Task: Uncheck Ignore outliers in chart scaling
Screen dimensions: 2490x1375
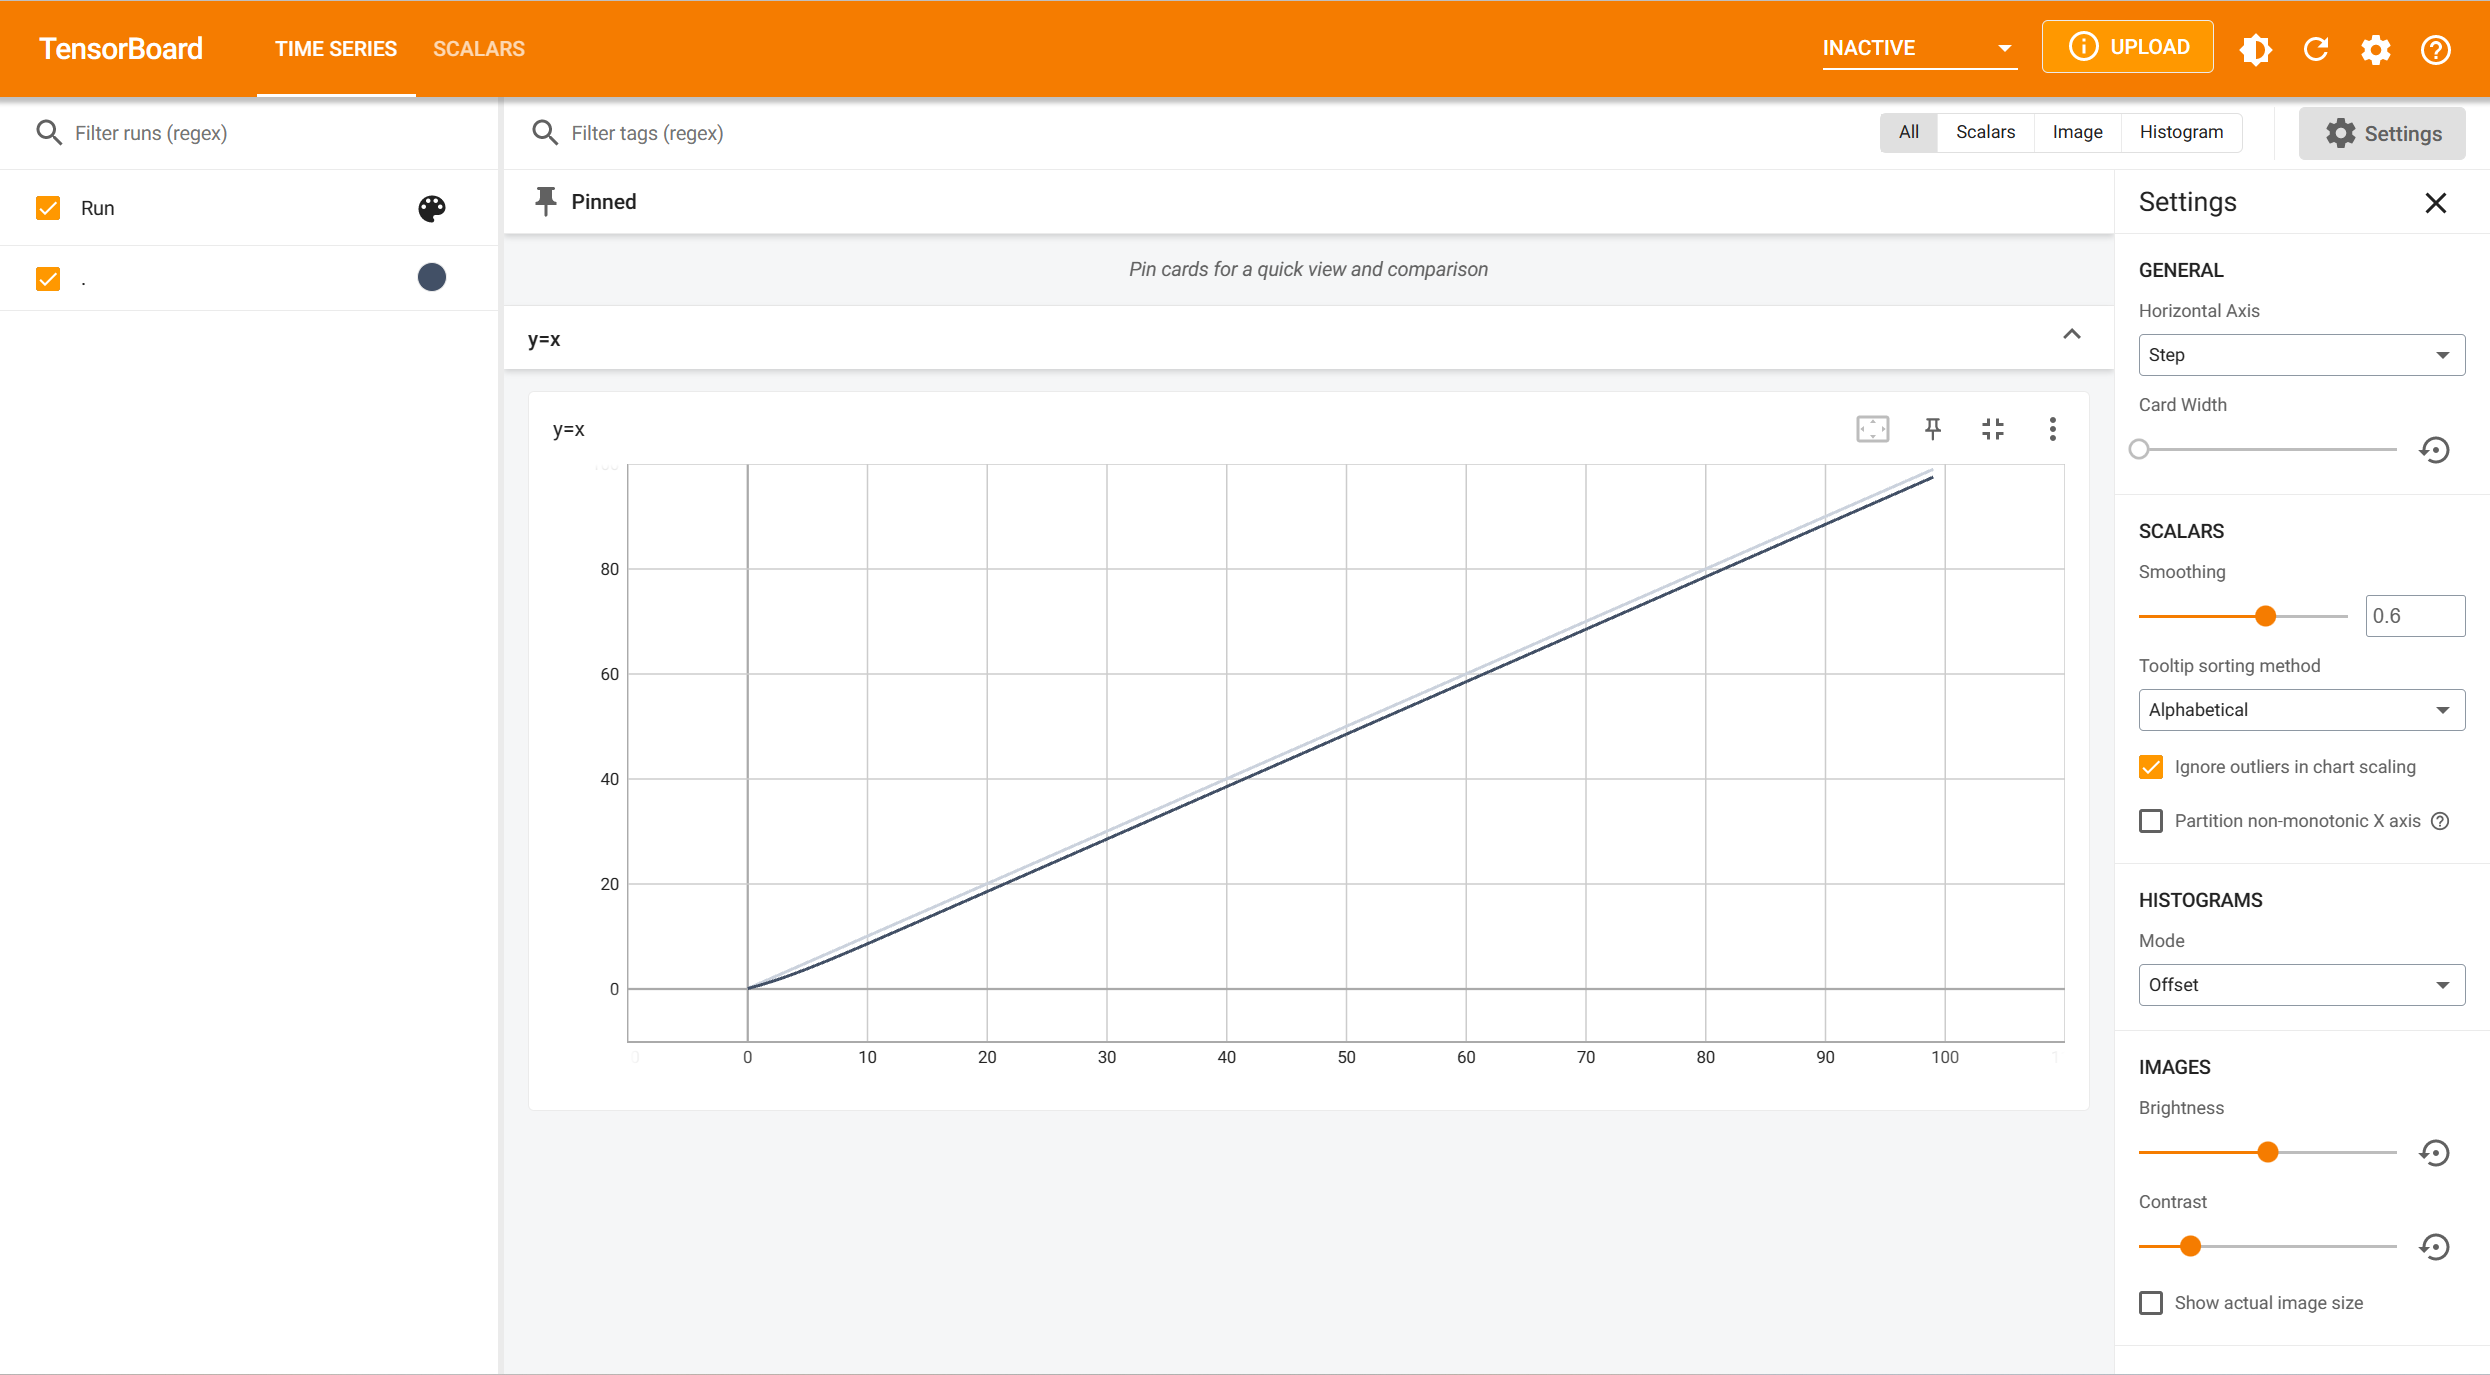Action: (x=2151, y=767)
